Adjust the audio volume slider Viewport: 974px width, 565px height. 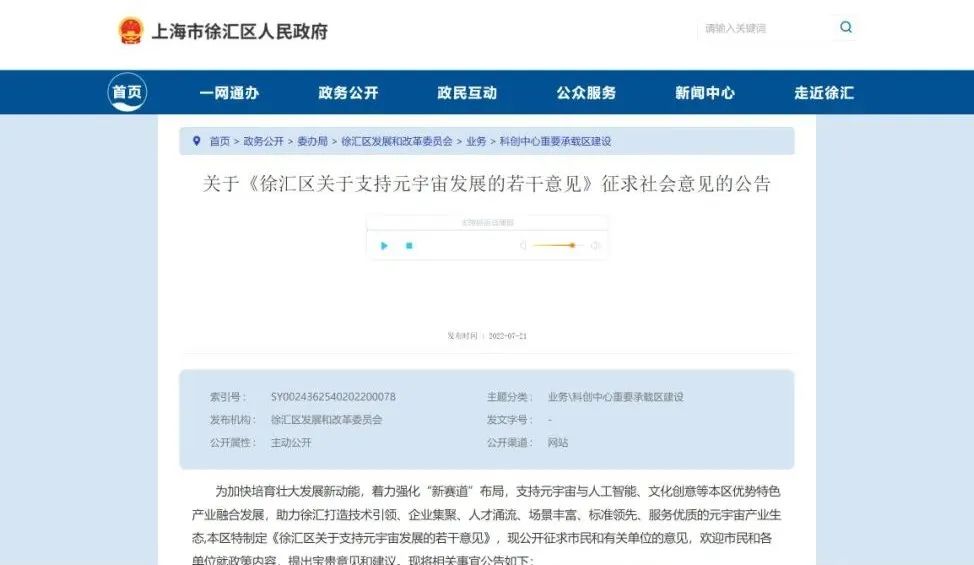571,245
